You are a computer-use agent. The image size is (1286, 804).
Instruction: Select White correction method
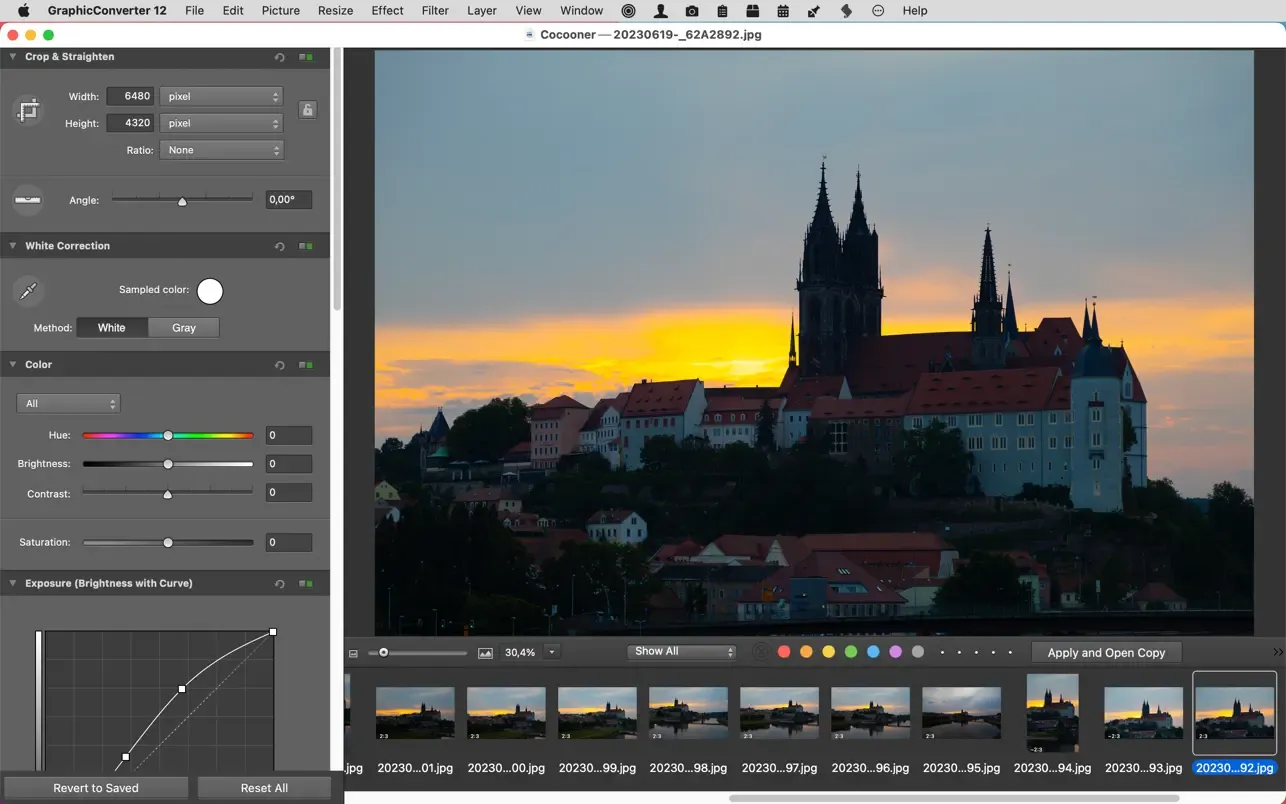click(112, 328)
